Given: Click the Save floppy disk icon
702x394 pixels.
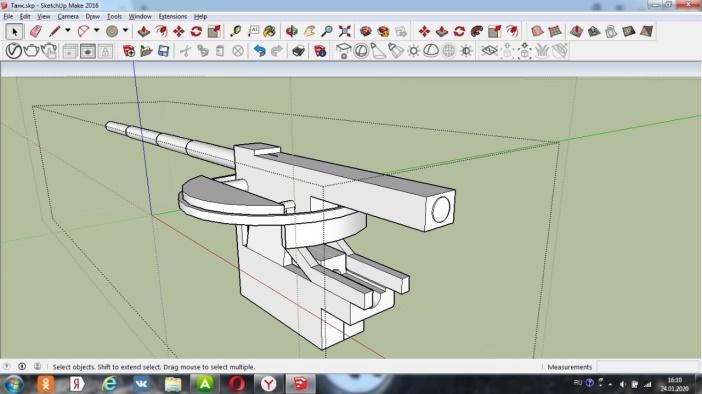Looking at the screenshot, I should click(x=163, y=51).
